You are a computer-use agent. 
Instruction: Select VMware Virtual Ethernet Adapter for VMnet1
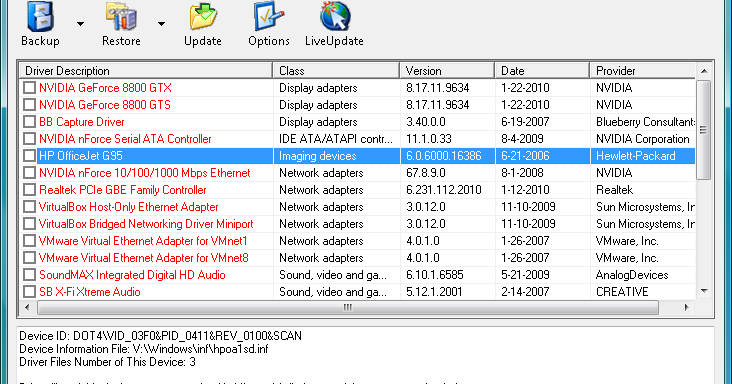(x=143, y=241)
